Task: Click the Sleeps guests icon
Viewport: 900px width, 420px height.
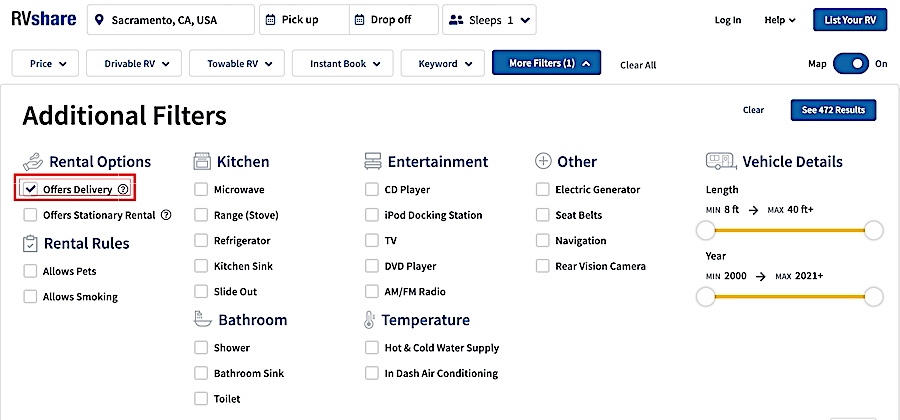Action: coord(457,20)
